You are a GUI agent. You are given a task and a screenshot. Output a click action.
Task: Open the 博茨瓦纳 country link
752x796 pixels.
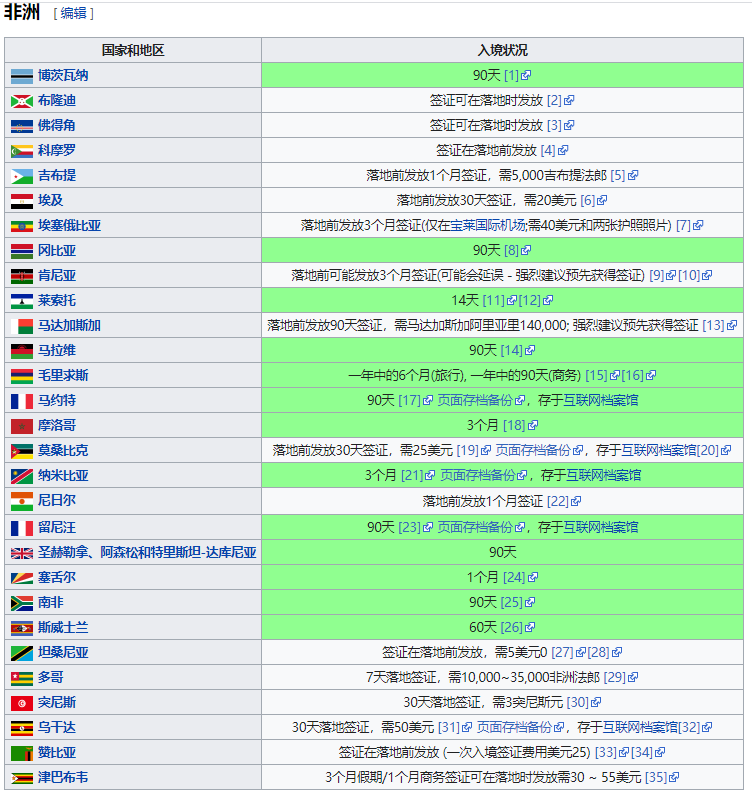pyautogui.click(x=63, y=75)
